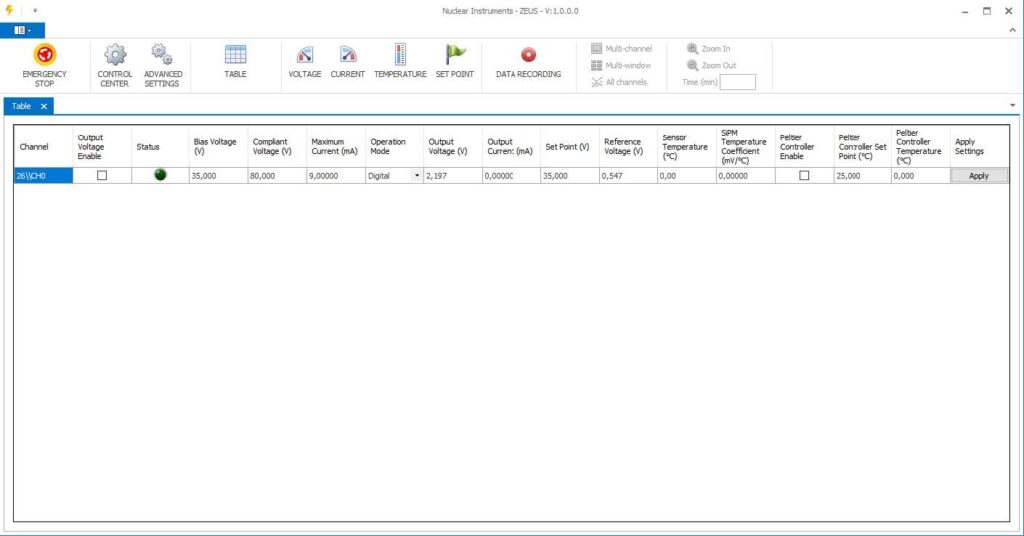This screenshot has width=1024, height=536.
Task: Open the blue application menu button
Action: pos(22,30)
